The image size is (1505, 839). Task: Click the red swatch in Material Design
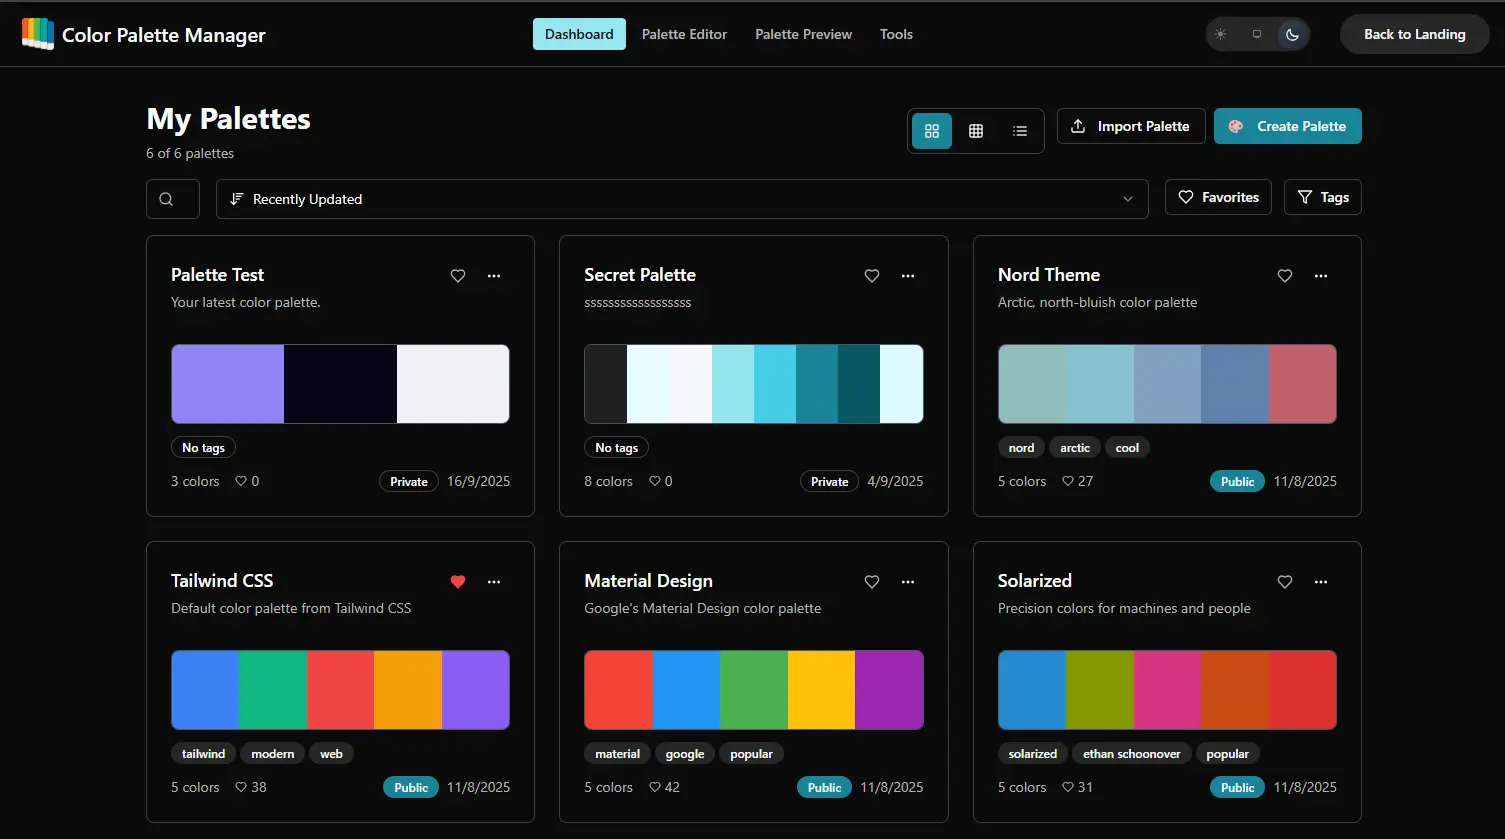click(618, 690)
